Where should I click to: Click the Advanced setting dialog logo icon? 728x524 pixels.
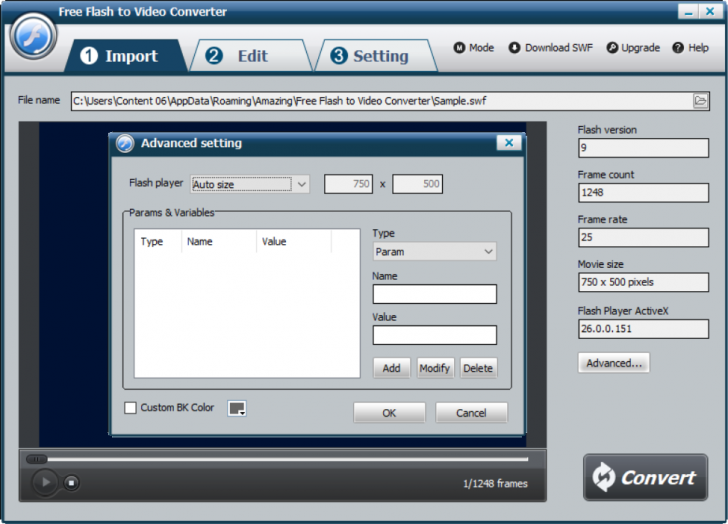(x=125, y=143)
